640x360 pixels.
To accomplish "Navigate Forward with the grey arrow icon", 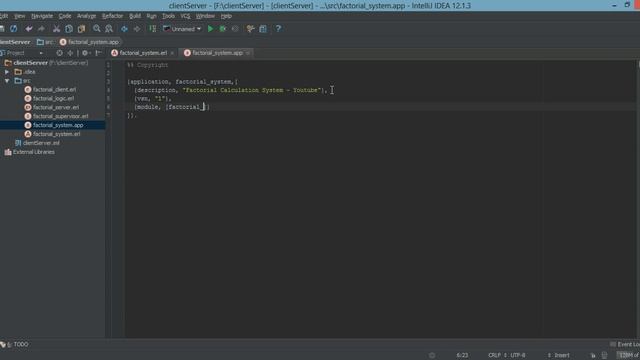I will coord(137,29).
